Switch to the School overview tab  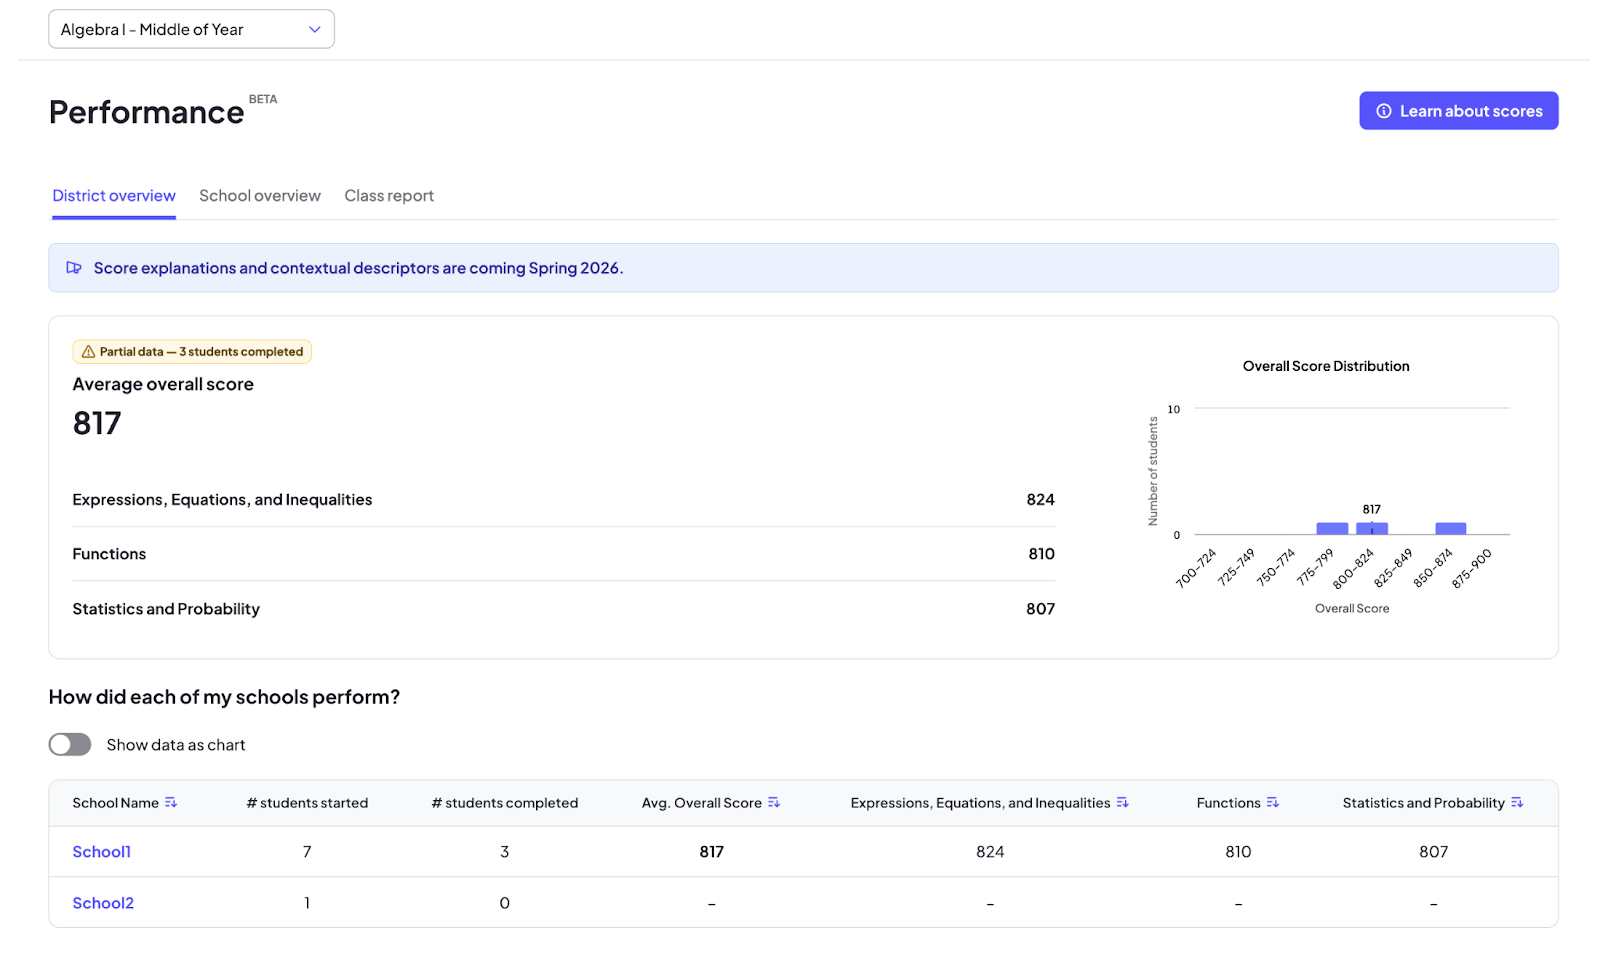259,195
